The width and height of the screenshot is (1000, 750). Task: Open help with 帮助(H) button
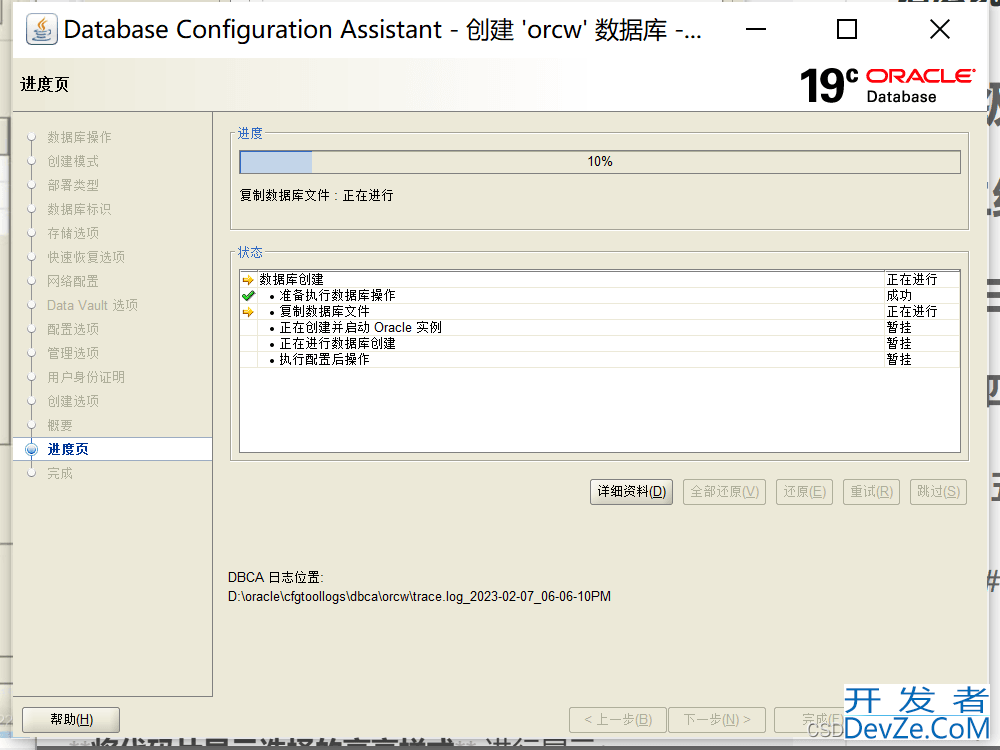(x=71, y=720)
